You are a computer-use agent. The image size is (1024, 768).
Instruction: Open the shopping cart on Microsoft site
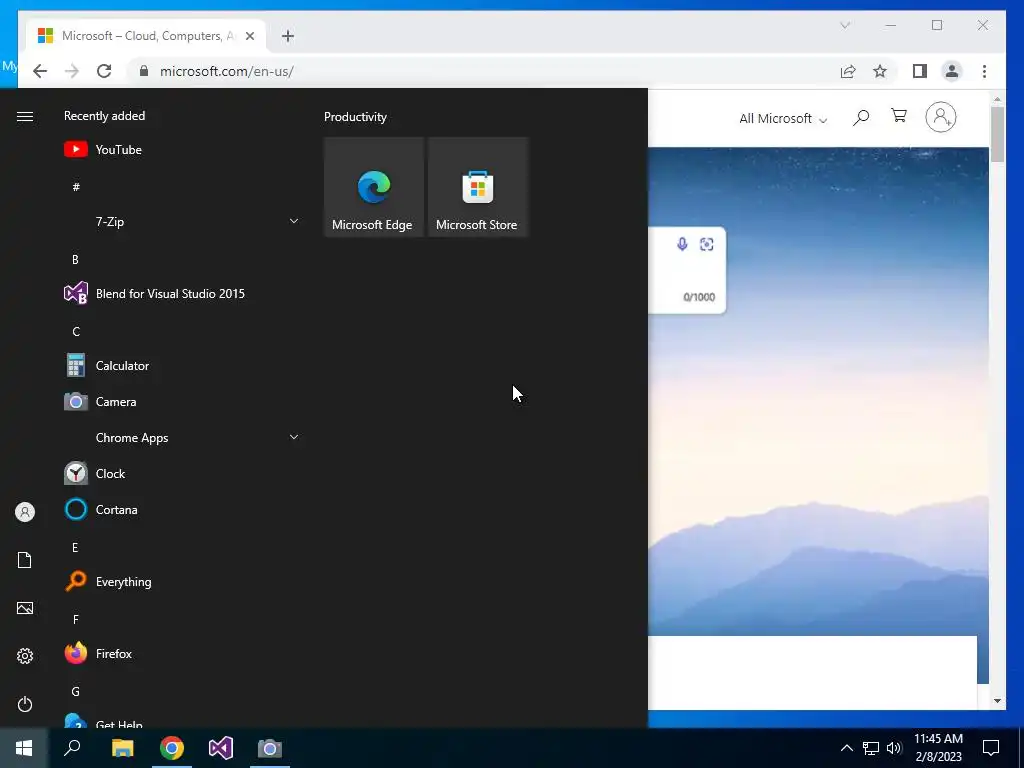[x=899, y=116]
